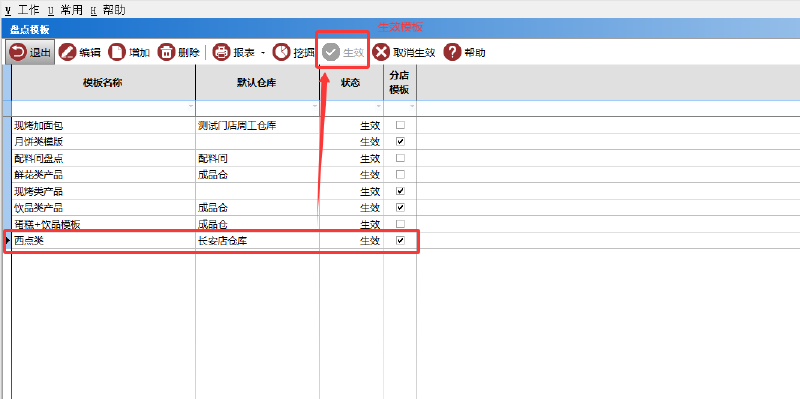Viewport: 800px width, 399px height.
Task: Open the 帮助 menu in the menu bar
Action: click(x=108, y=10)
